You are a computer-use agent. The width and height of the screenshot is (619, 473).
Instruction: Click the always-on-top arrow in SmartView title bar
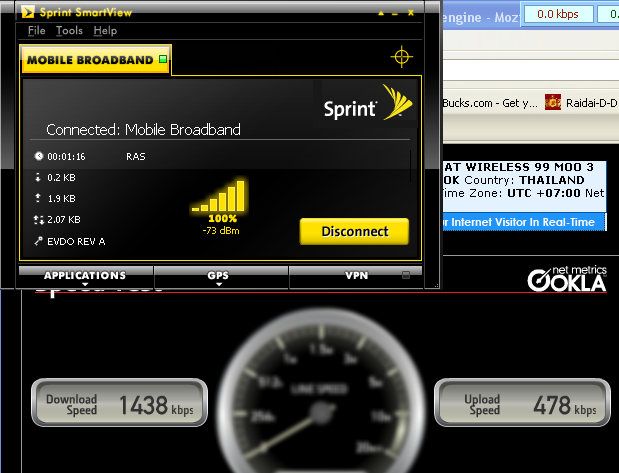381,13
